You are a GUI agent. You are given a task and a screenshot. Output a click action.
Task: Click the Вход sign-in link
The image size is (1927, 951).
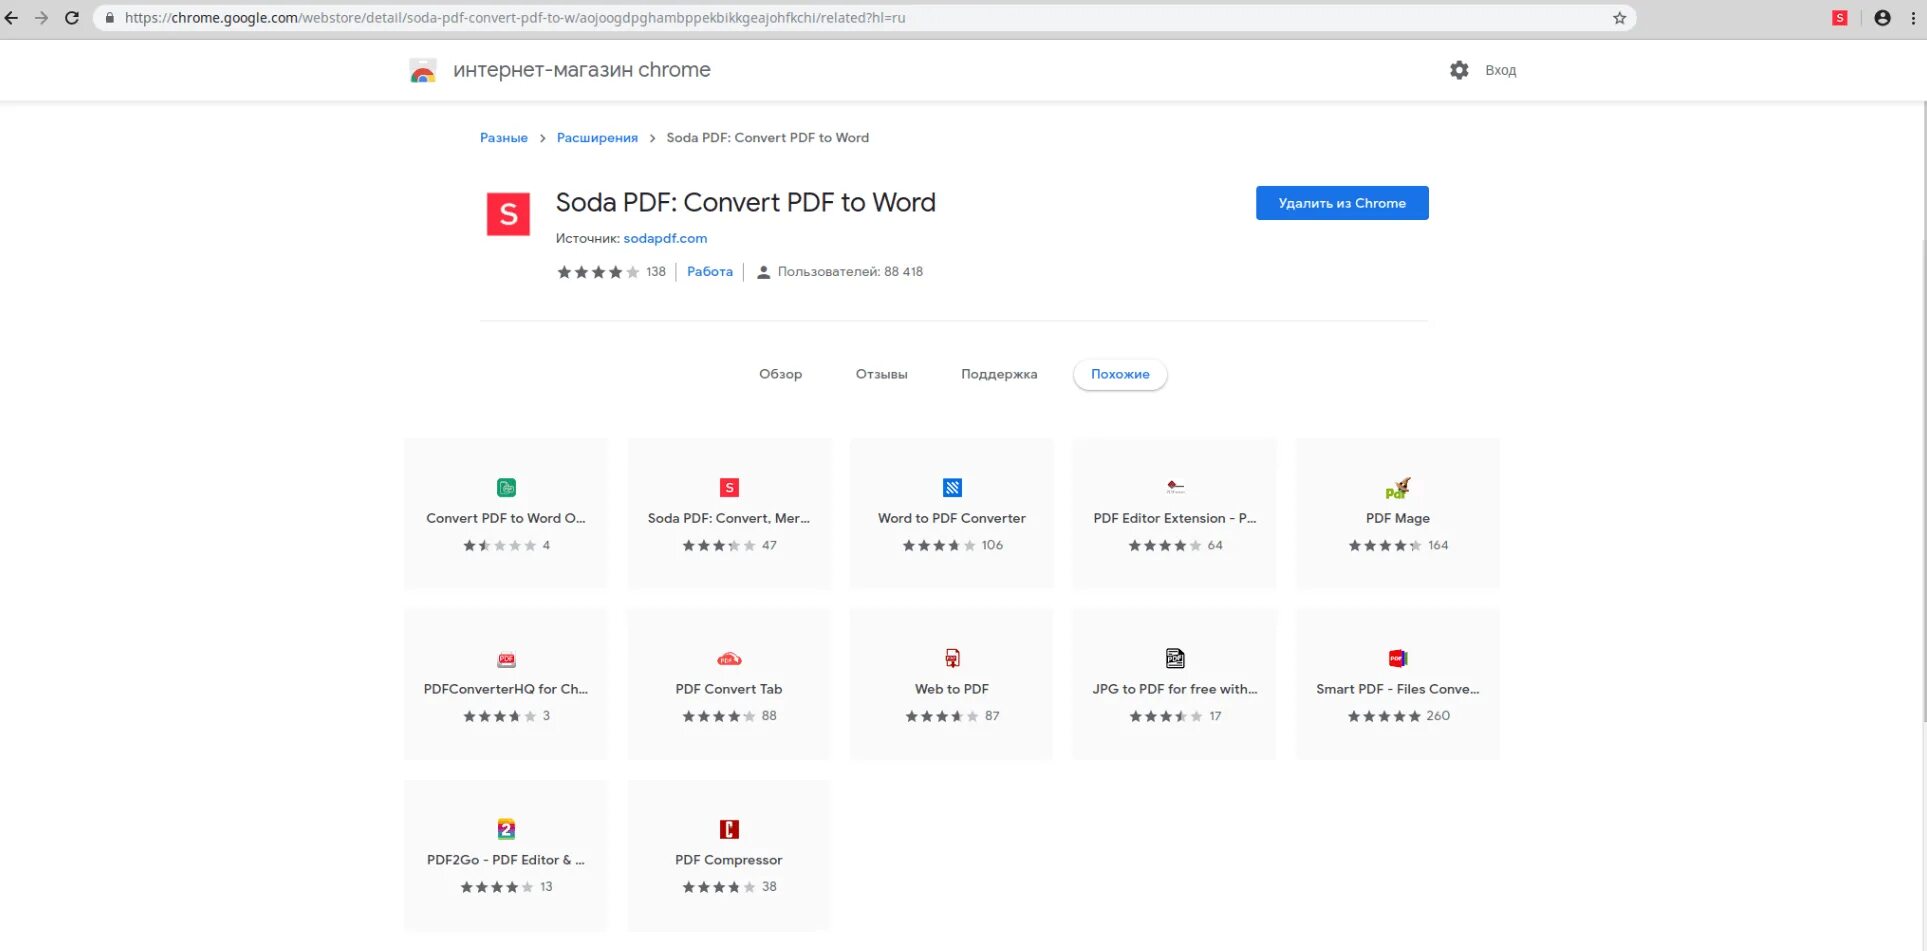[x=1500, y=70]
